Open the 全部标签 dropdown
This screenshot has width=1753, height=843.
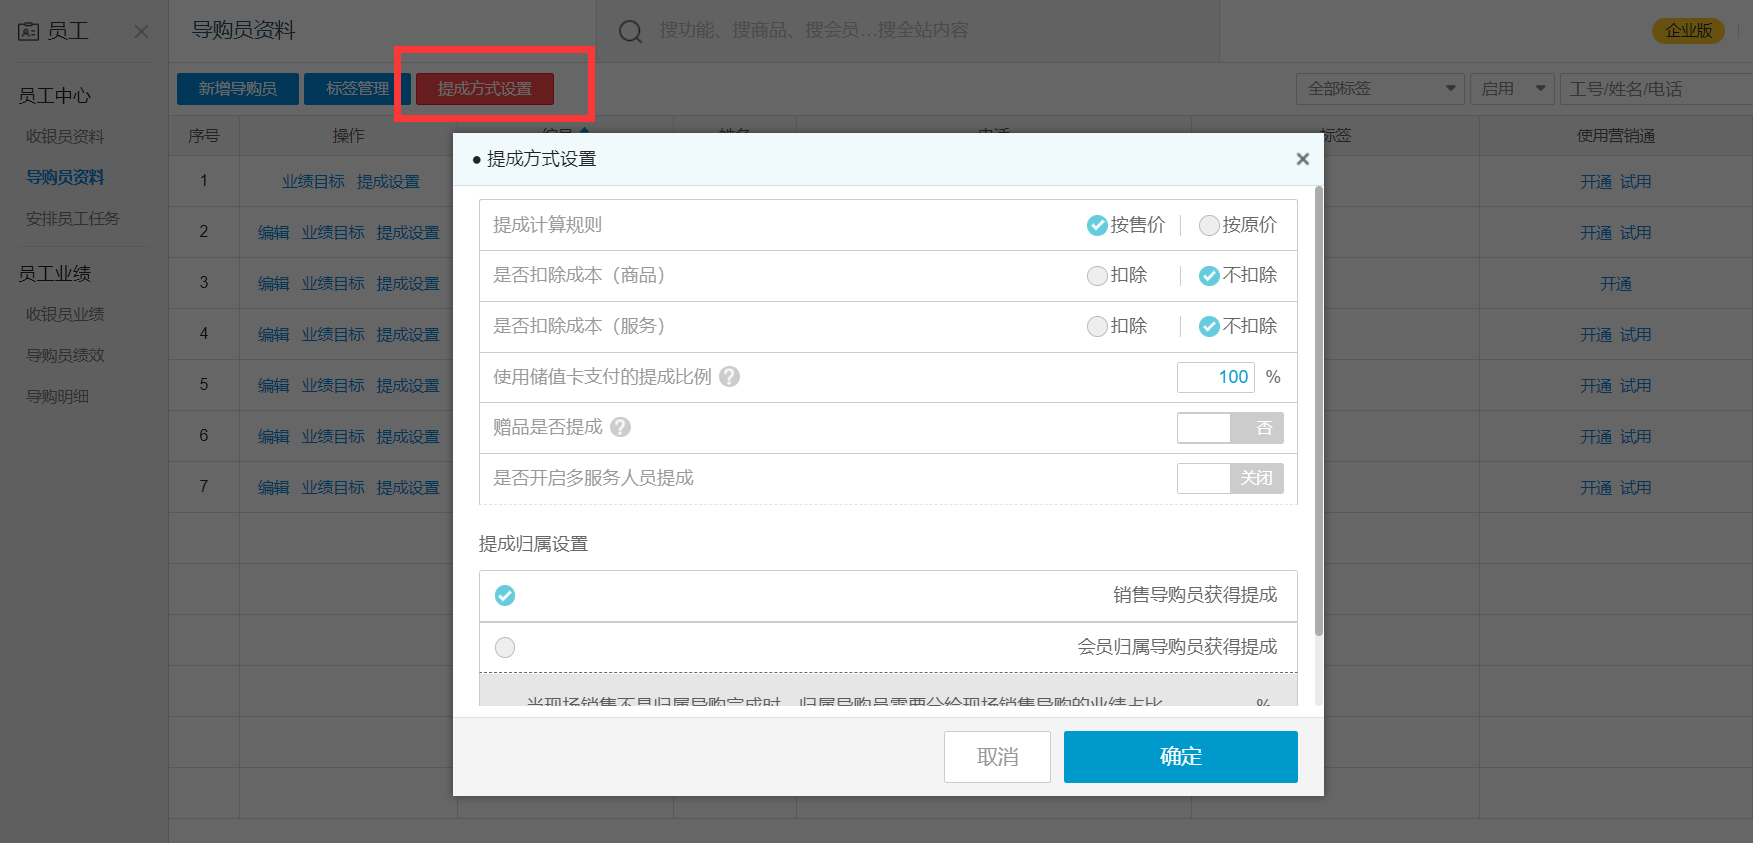1380,89
